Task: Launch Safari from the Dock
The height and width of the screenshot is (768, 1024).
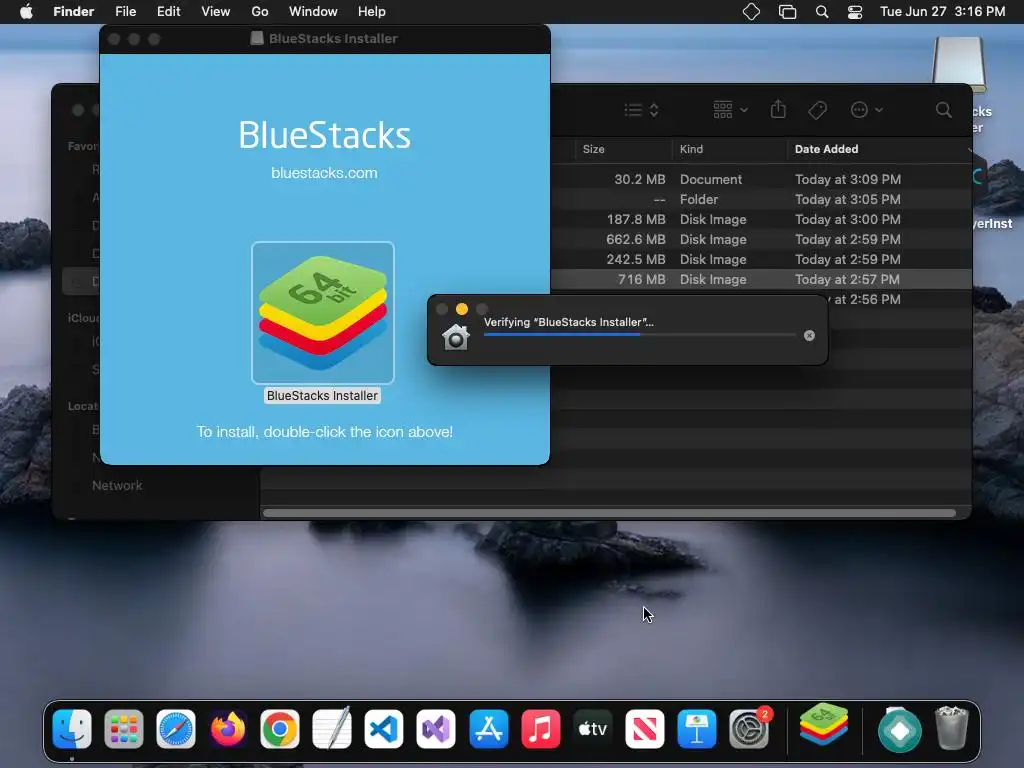Action: [x=176, y=729]
